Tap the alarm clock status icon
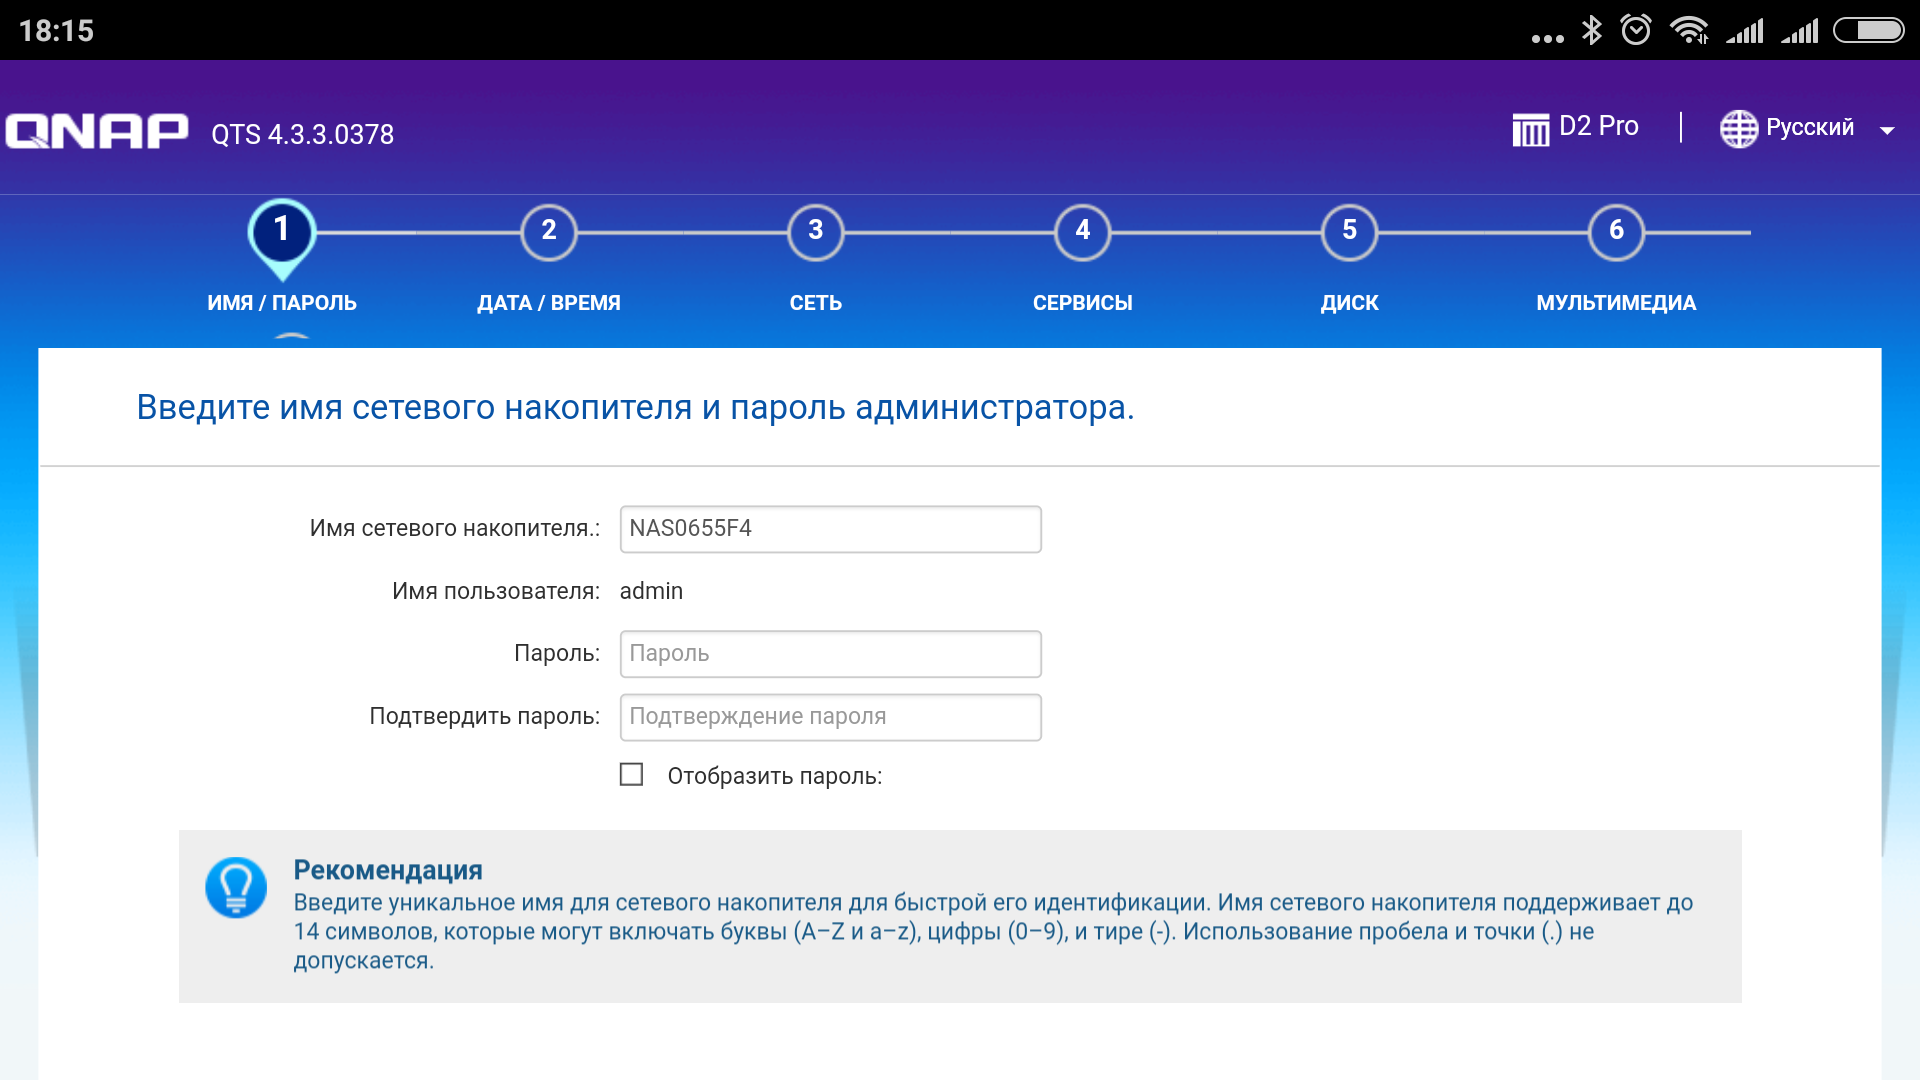Screen dimensions: 1920x1080 [x=1636, y=30]
